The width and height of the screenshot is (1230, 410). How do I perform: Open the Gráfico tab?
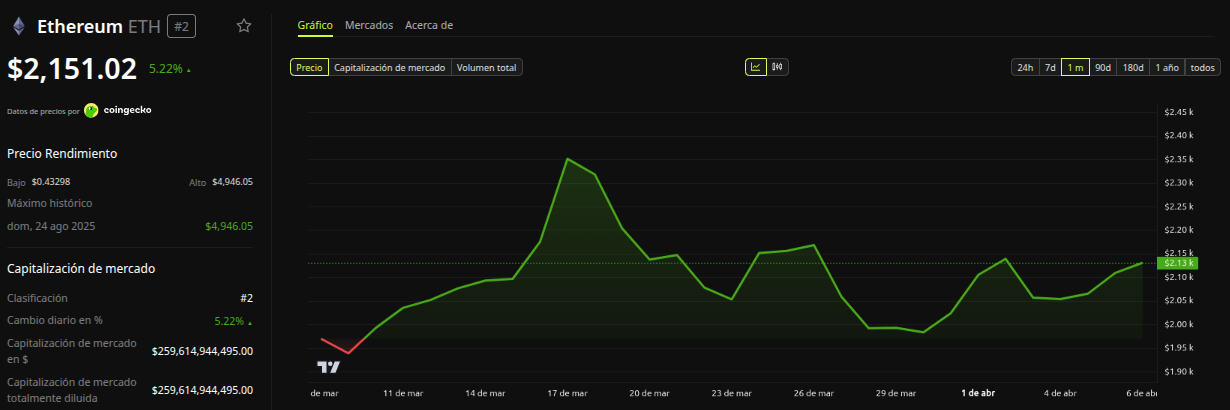315,25
